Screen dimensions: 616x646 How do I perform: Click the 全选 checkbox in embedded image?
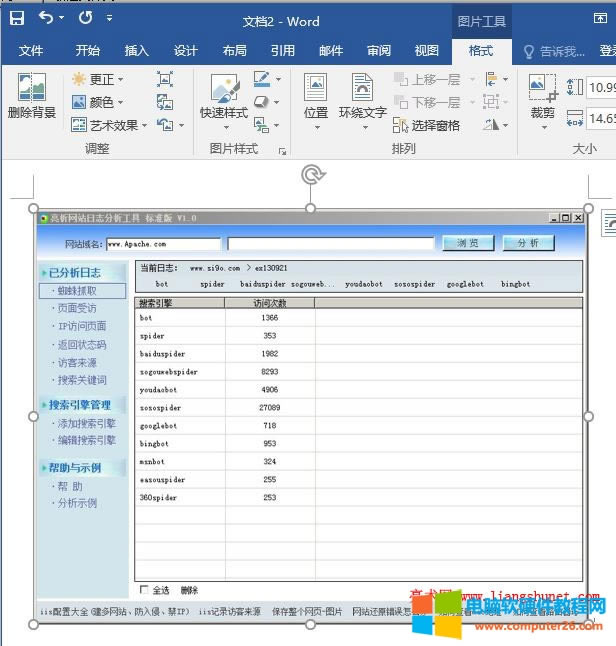tap(144, 590)
